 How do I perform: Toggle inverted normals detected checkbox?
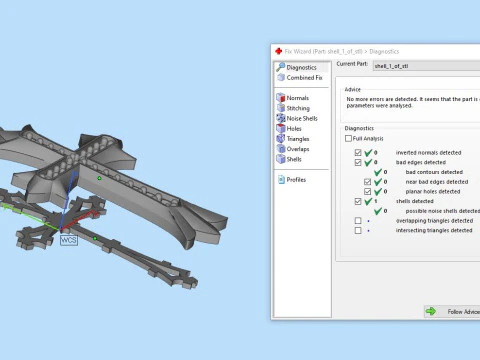(x=358, y=153)
